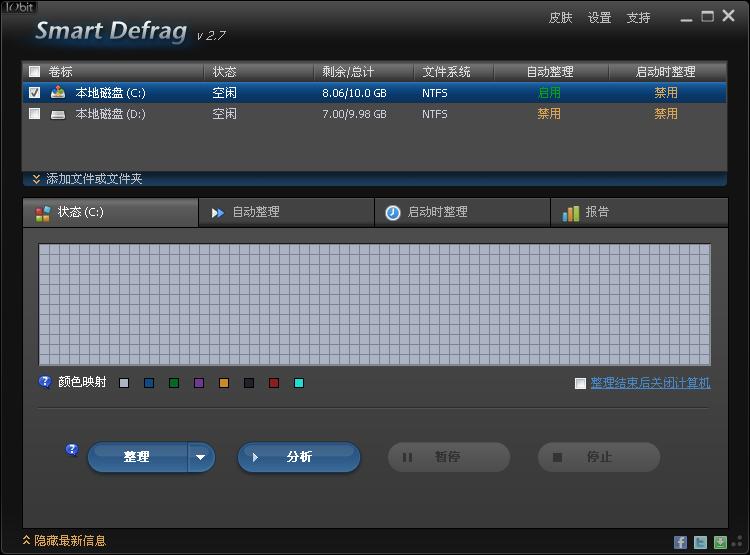Check the 本地磁盘 (D:) checkbox
The height and width of the screenshot is (555, 750).
point(35,114)
